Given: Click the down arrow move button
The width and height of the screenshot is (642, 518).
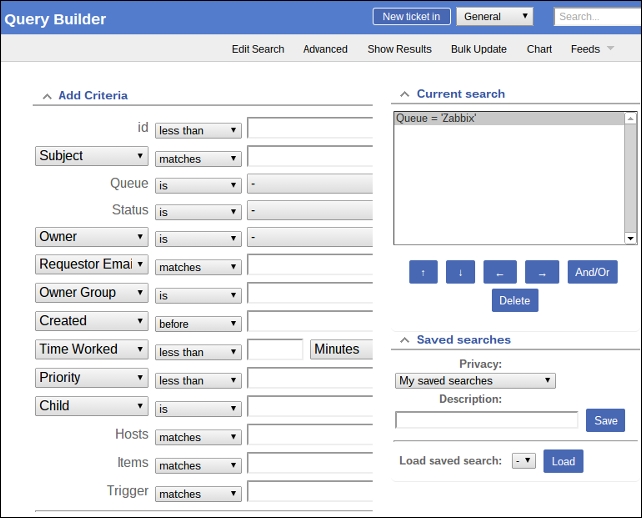Looking at the screenshot, I should (x=460, y=272).
